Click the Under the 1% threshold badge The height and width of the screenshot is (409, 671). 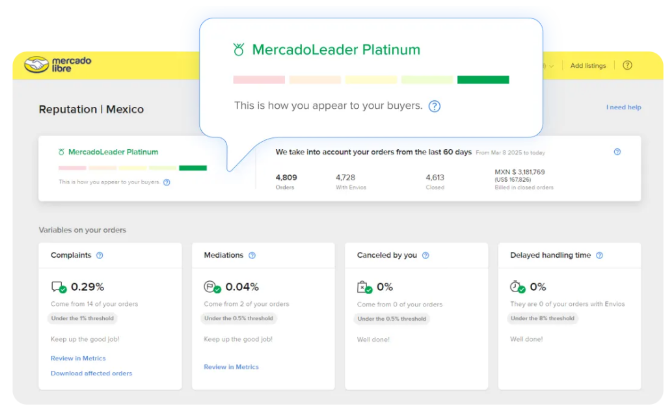pos(82,318)
